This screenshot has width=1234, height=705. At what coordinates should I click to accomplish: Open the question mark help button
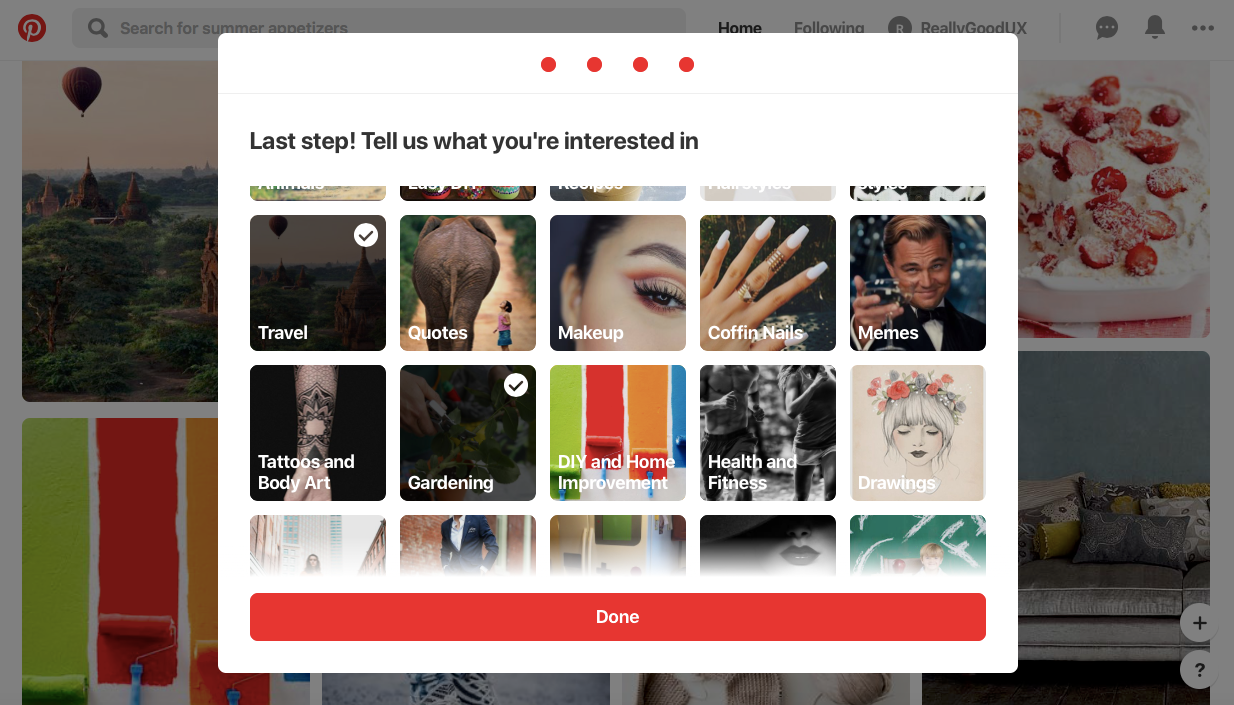pos(1200,670)
